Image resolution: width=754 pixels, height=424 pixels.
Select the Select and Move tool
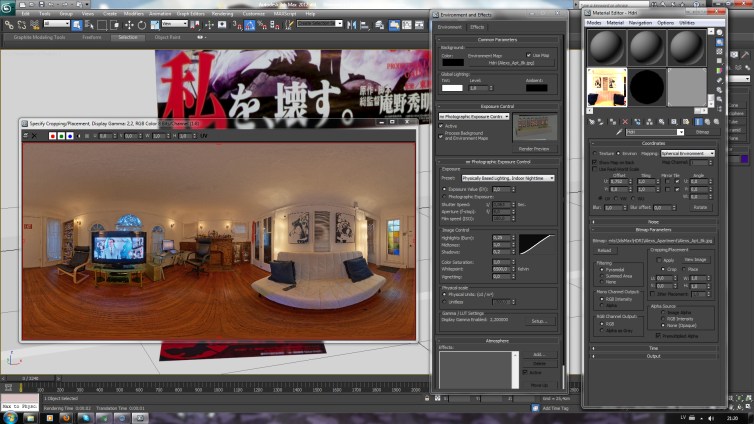click(127, 23)
